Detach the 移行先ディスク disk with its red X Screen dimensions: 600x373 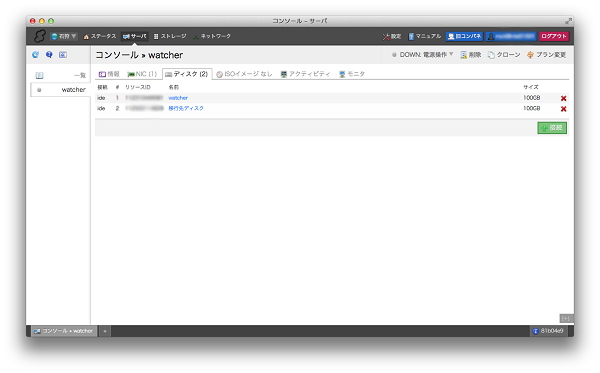[563, 109]
